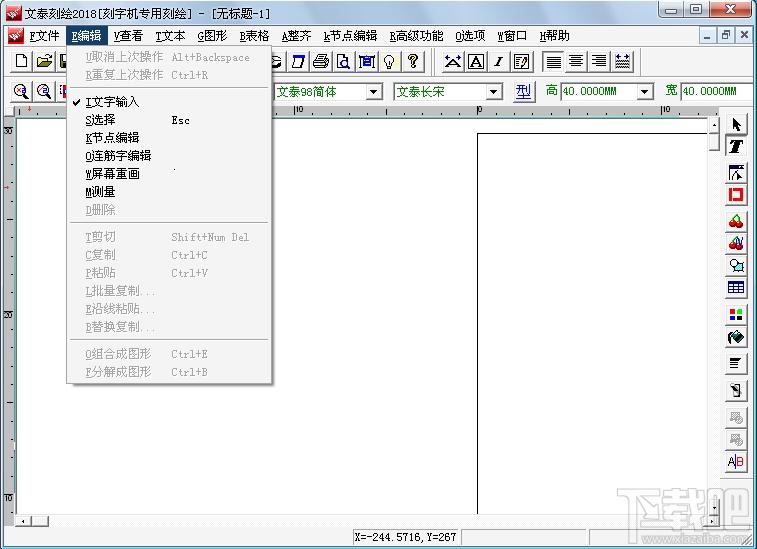Click the line spacing icon in right toolbar
The image size is (757, 549).
735,363
